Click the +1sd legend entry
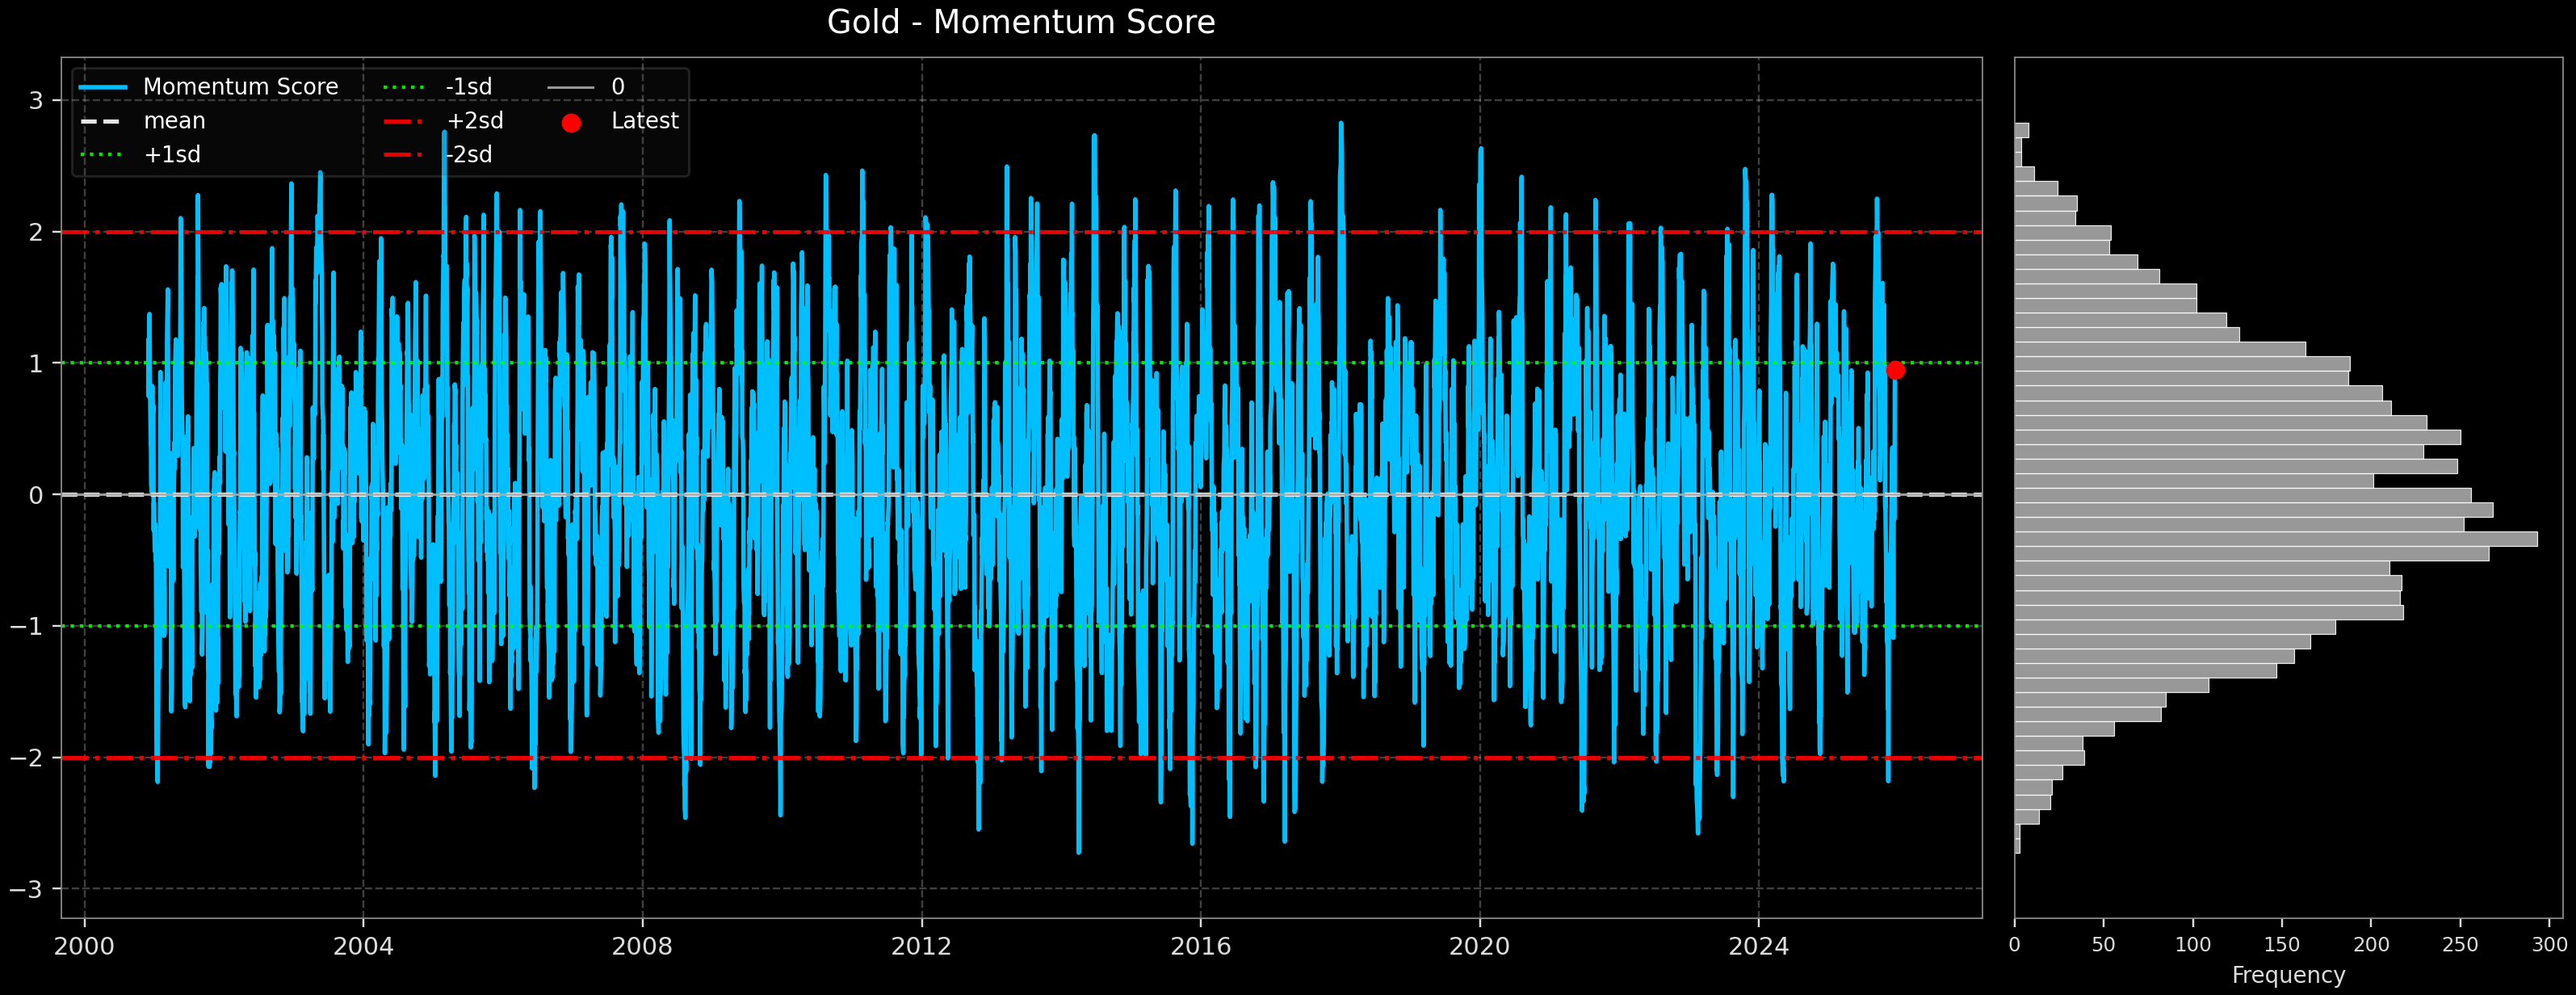Viewport: 2576px width, 995px height. (172, 155)
